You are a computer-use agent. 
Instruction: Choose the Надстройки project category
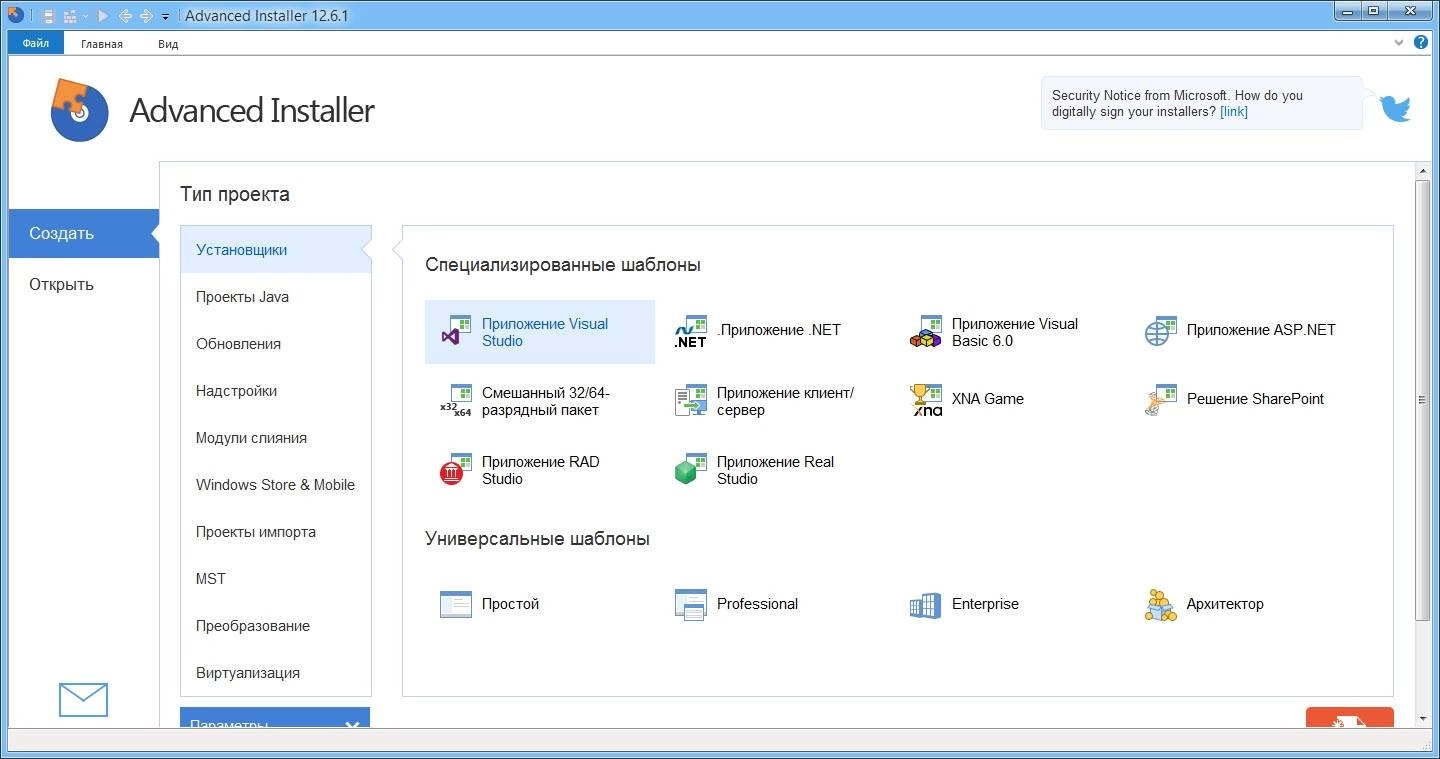click(276, 391)
